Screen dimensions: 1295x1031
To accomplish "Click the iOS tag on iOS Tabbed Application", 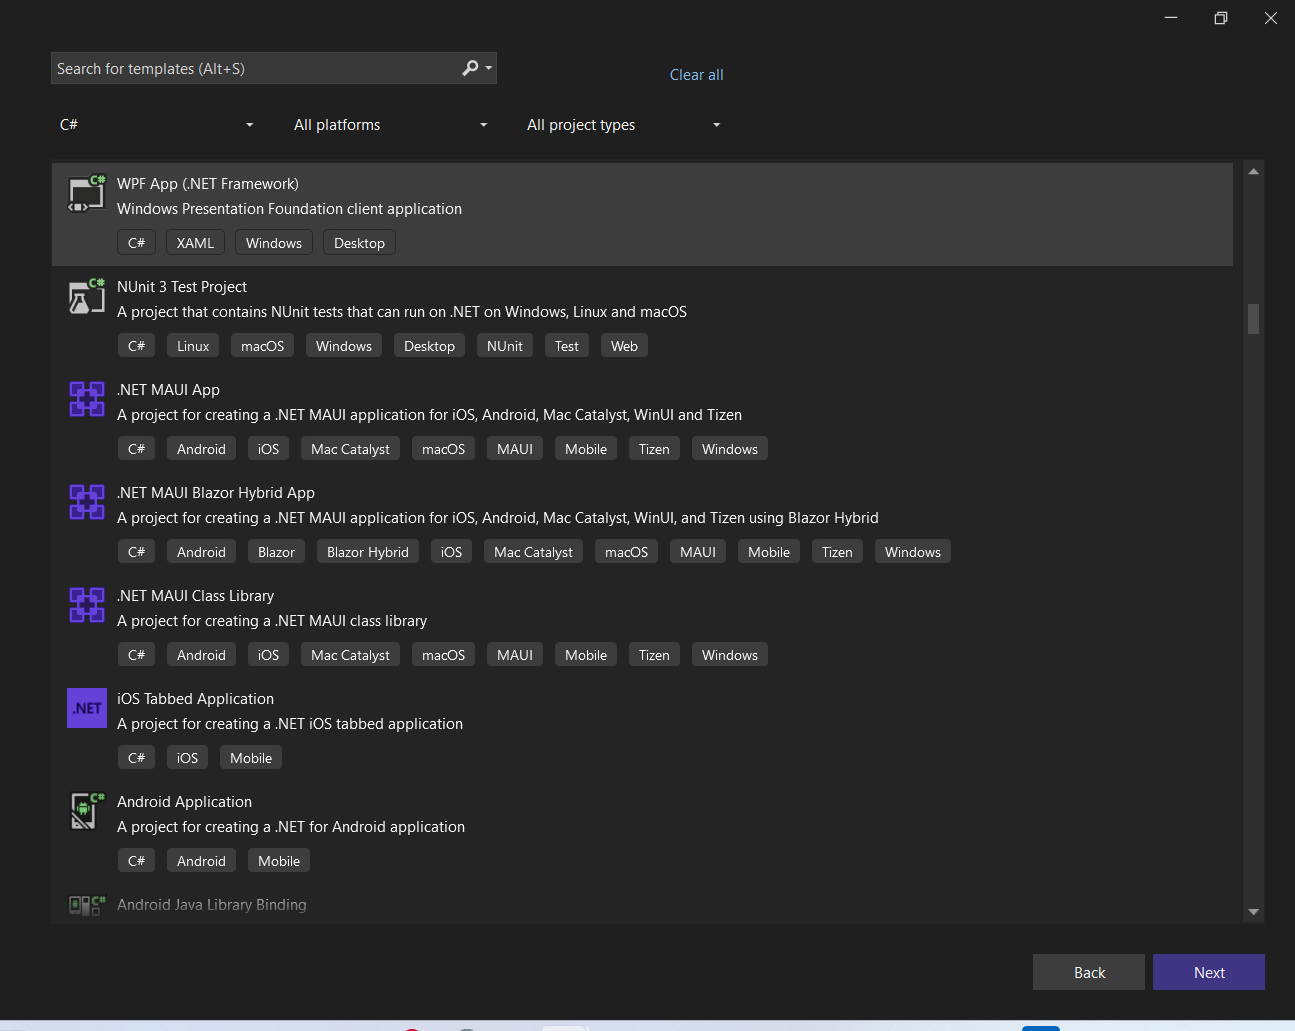I will [187, 758].
